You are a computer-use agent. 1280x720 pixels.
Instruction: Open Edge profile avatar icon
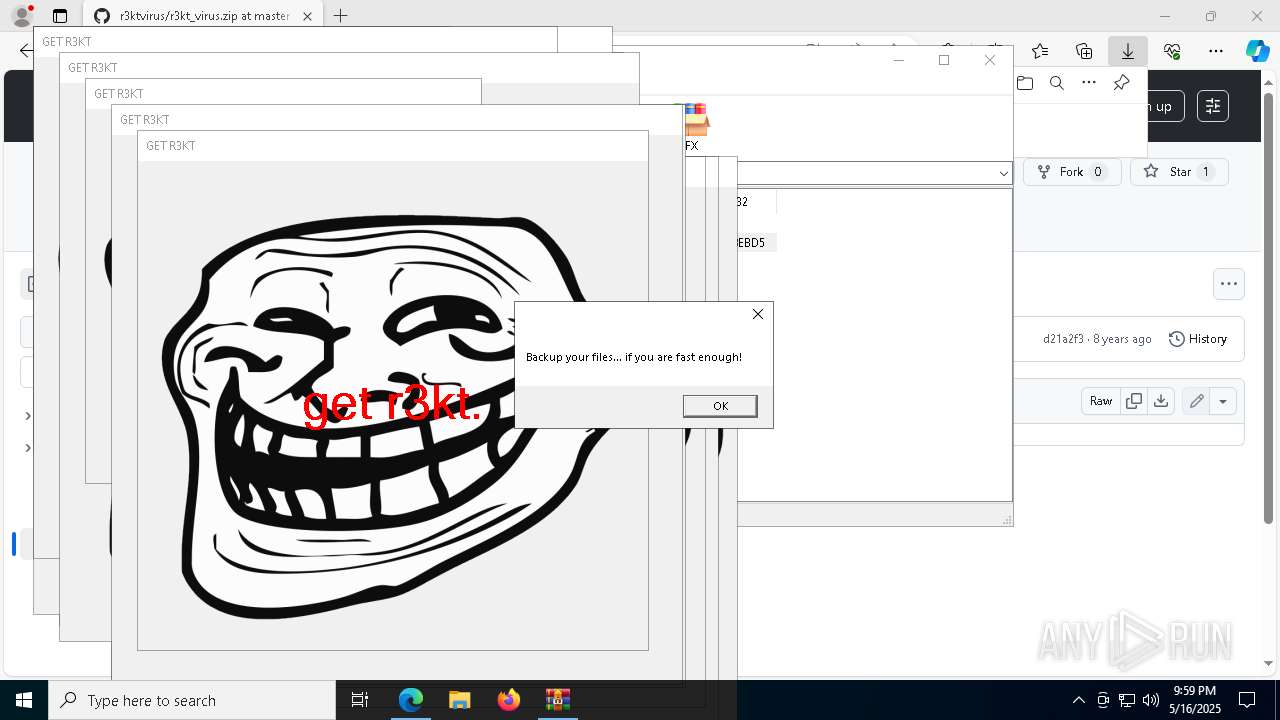point(22,16)
